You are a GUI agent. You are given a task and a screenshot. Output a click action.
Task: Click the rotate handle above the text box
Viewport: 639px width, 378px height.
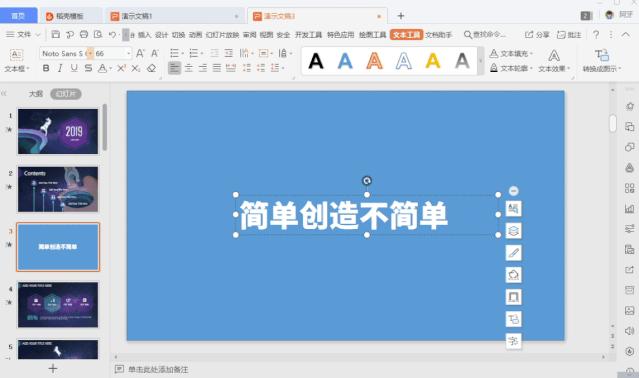(367, 180)
